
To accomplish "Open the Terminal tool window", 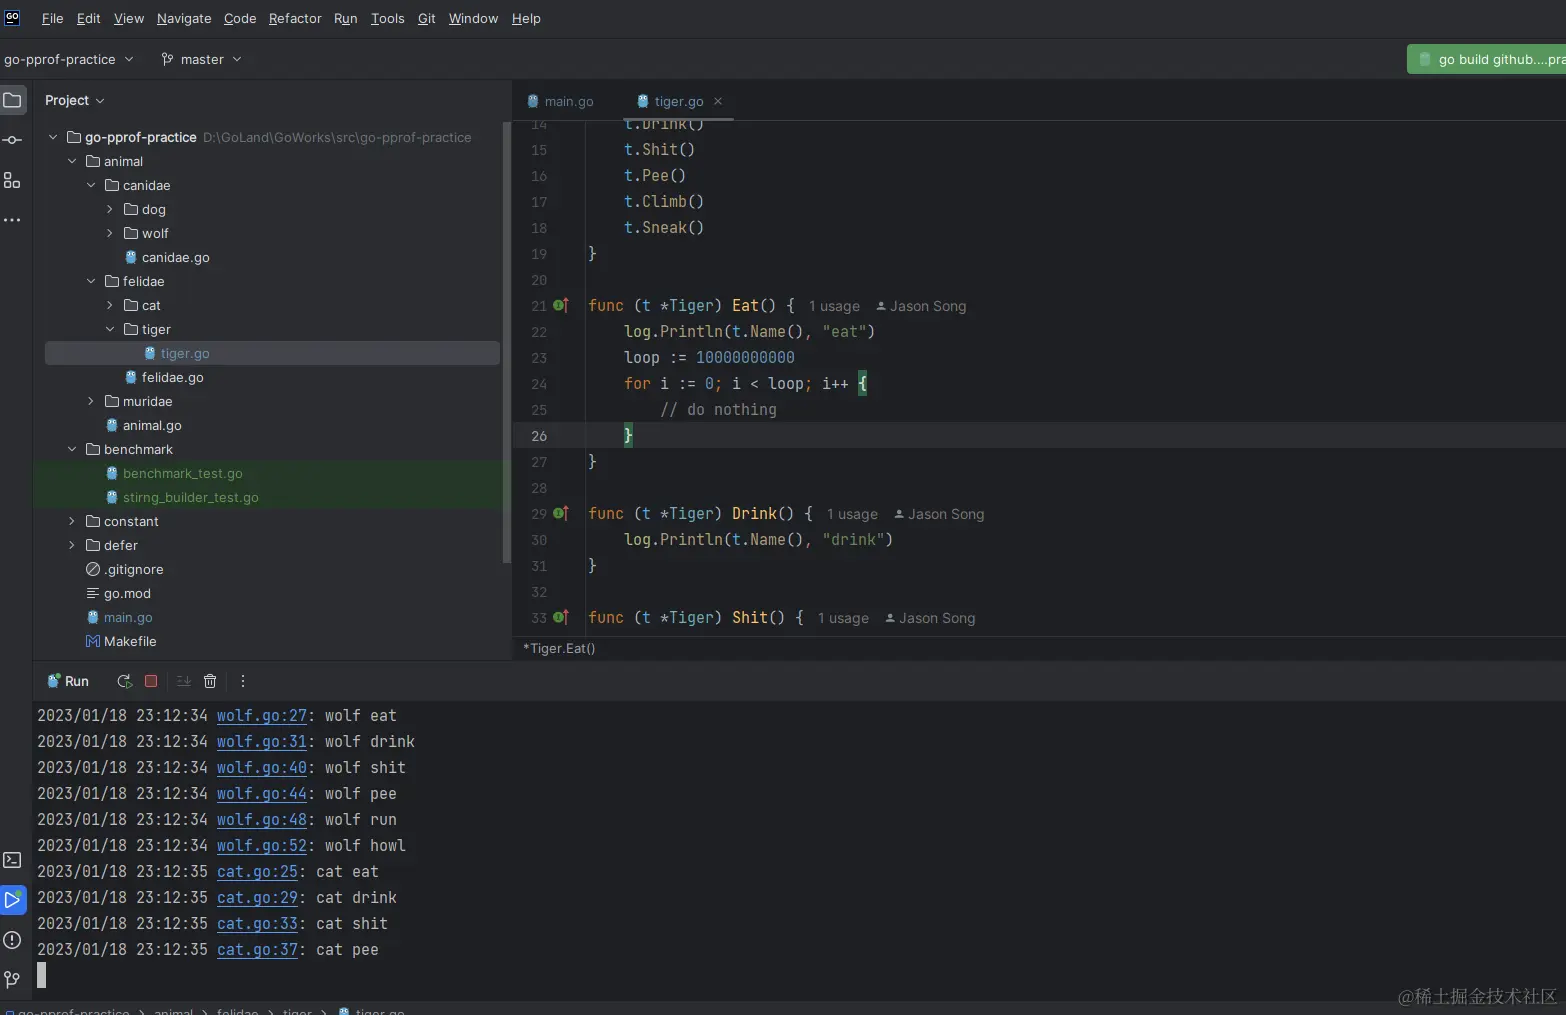I will [x=12, y=860].
